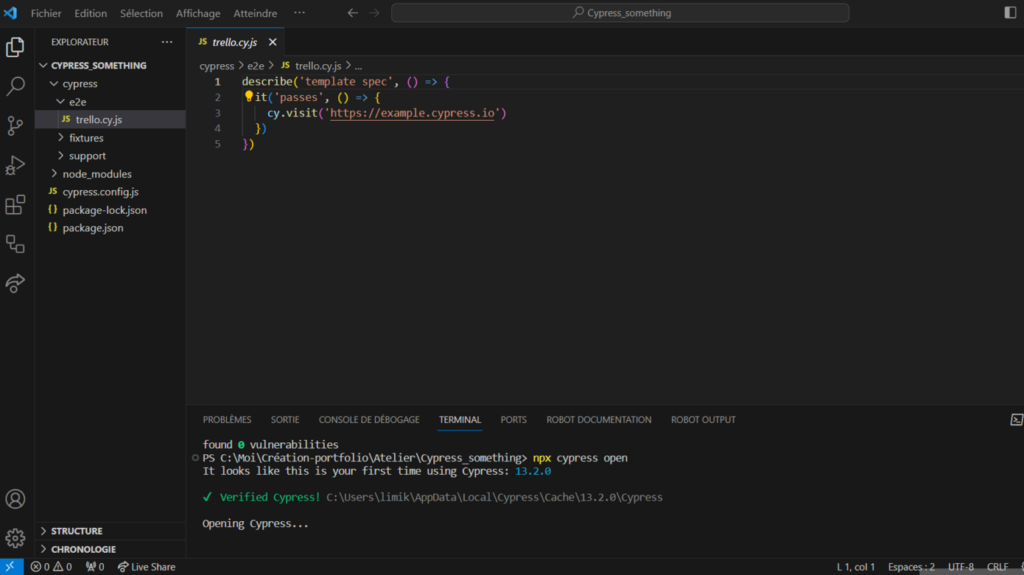Image resolution: width=1024 pixels, height=575 pixels.
Task: Open cypress.config.js in the explorer
Action: [100, 192]
